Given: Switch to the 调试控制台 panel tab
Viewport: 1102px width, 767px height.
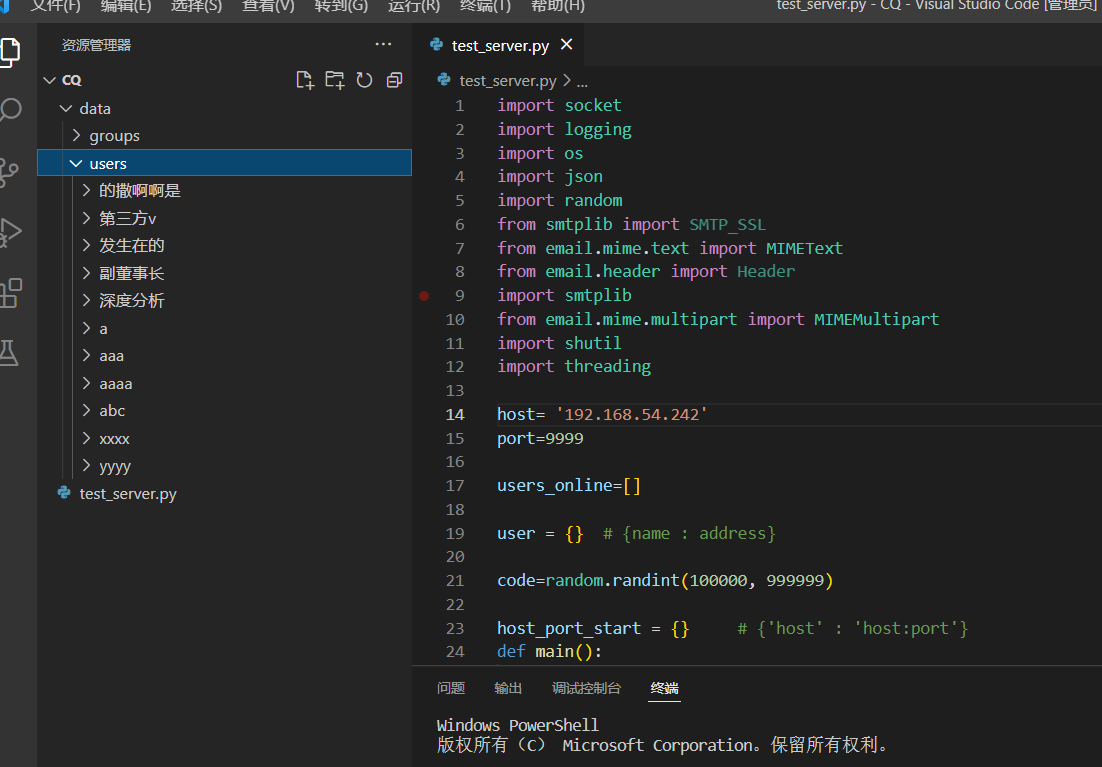Looking at the screenshot, I should 586,688.
